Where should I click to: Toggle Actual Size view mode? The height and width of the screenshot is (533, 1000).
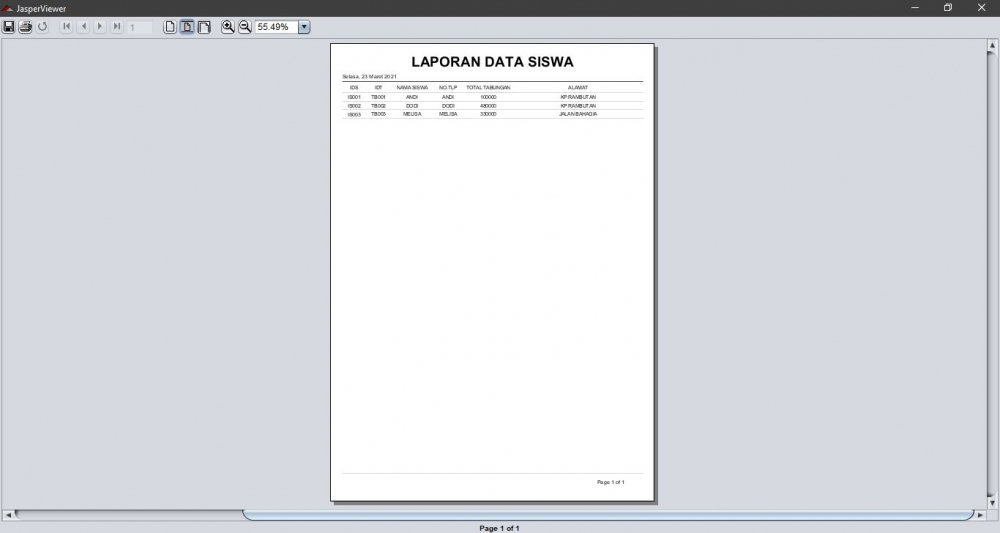[x=170, y=27]
